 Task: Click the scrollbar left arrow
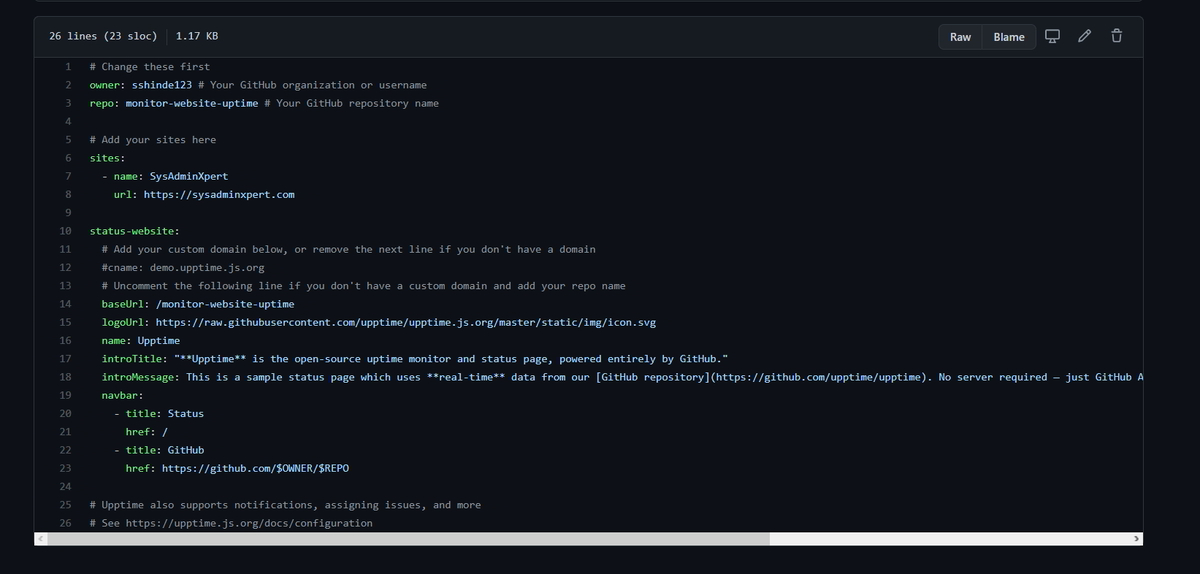click(41, 538)
